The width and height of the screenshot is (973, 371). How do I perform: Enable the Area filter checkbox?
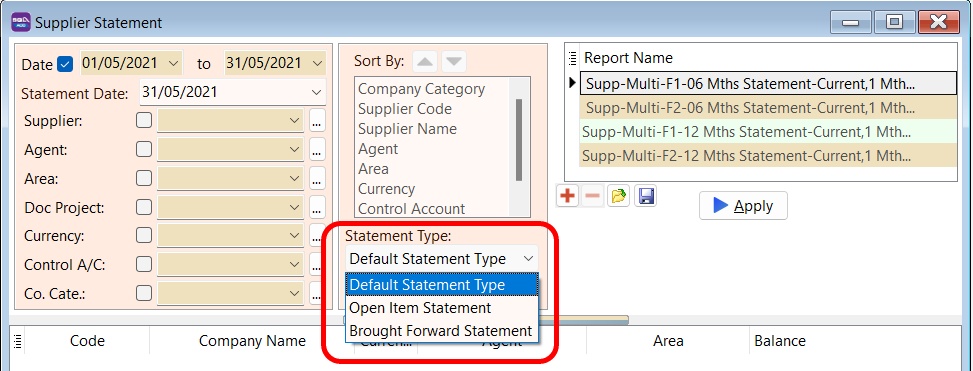[144, 178]
